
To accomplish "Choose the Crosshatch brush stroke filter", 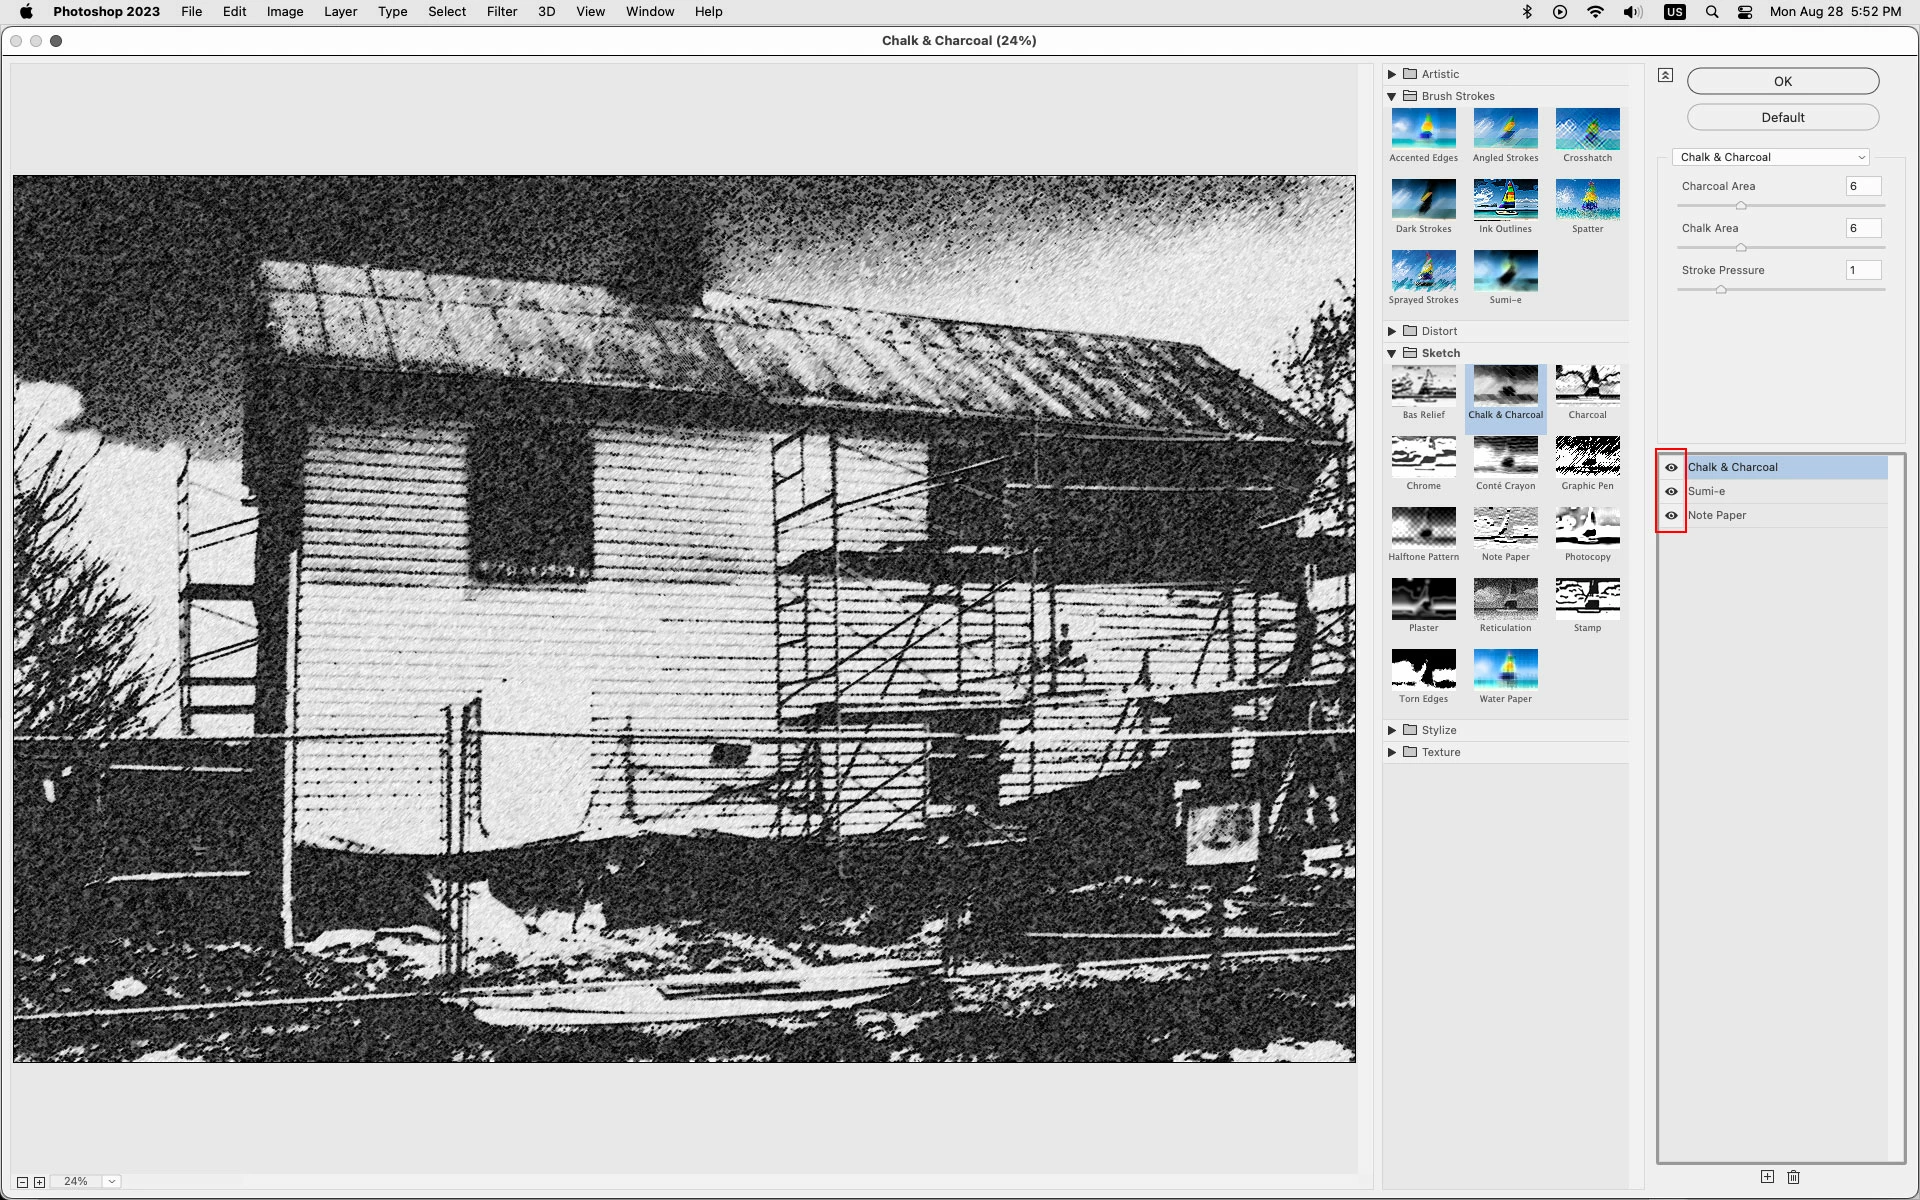I will point(1587,129).
